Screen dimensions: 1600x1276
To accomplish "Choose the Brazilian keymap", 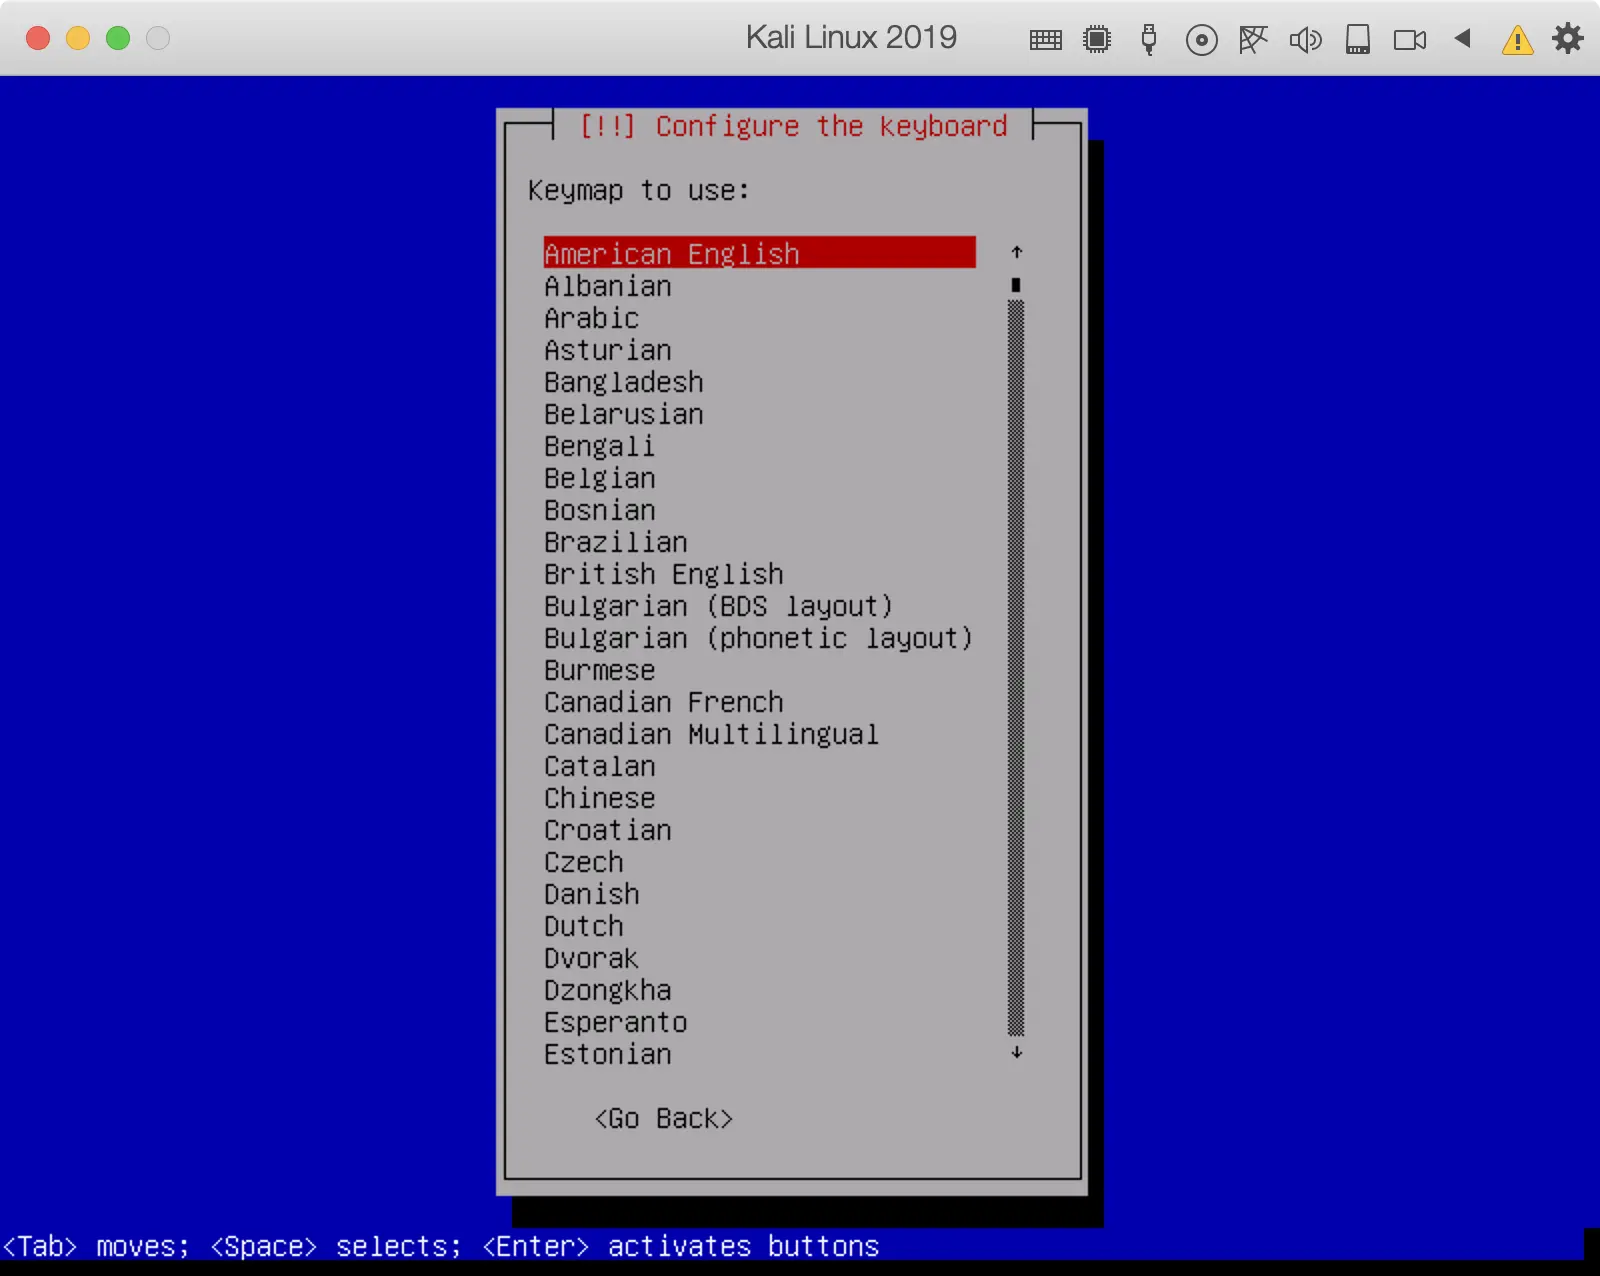I will [759, 542].
